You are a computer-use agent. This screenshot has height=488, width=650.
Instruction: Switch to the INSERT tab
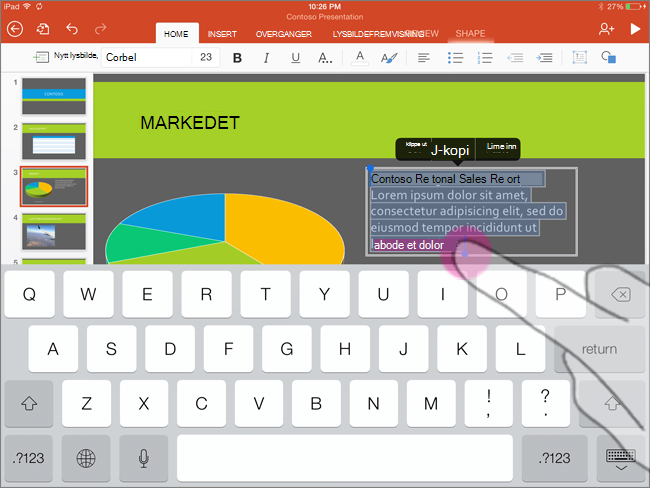point(222,34)
